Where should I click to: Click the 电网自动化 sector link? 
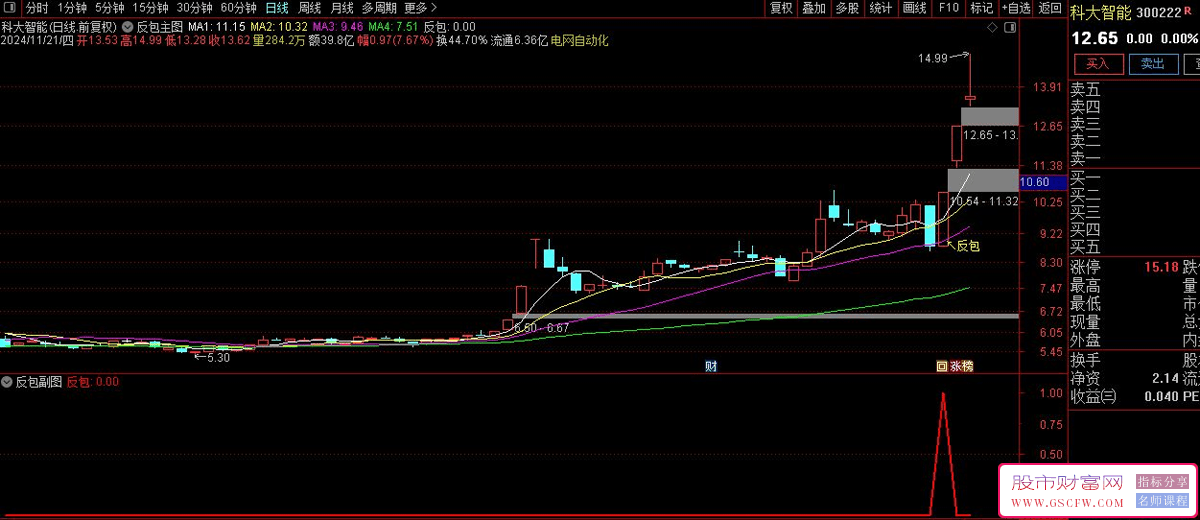(x=580, y=41)
